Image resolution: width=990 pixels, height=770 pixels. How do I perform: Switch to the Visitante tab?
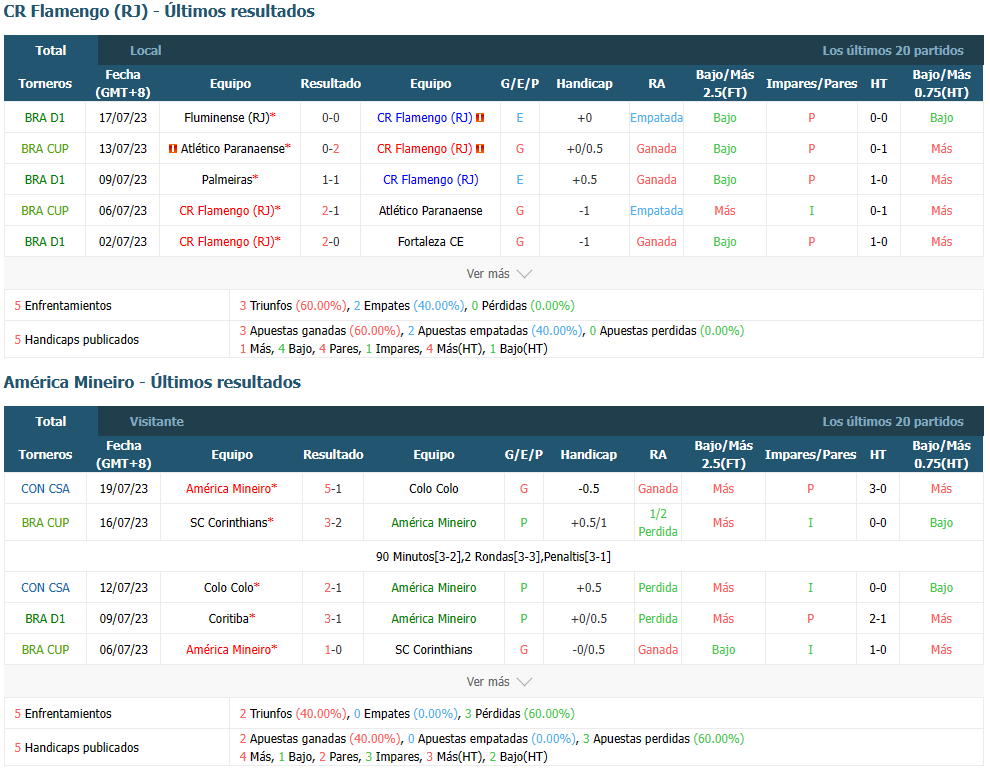[157, 422]
